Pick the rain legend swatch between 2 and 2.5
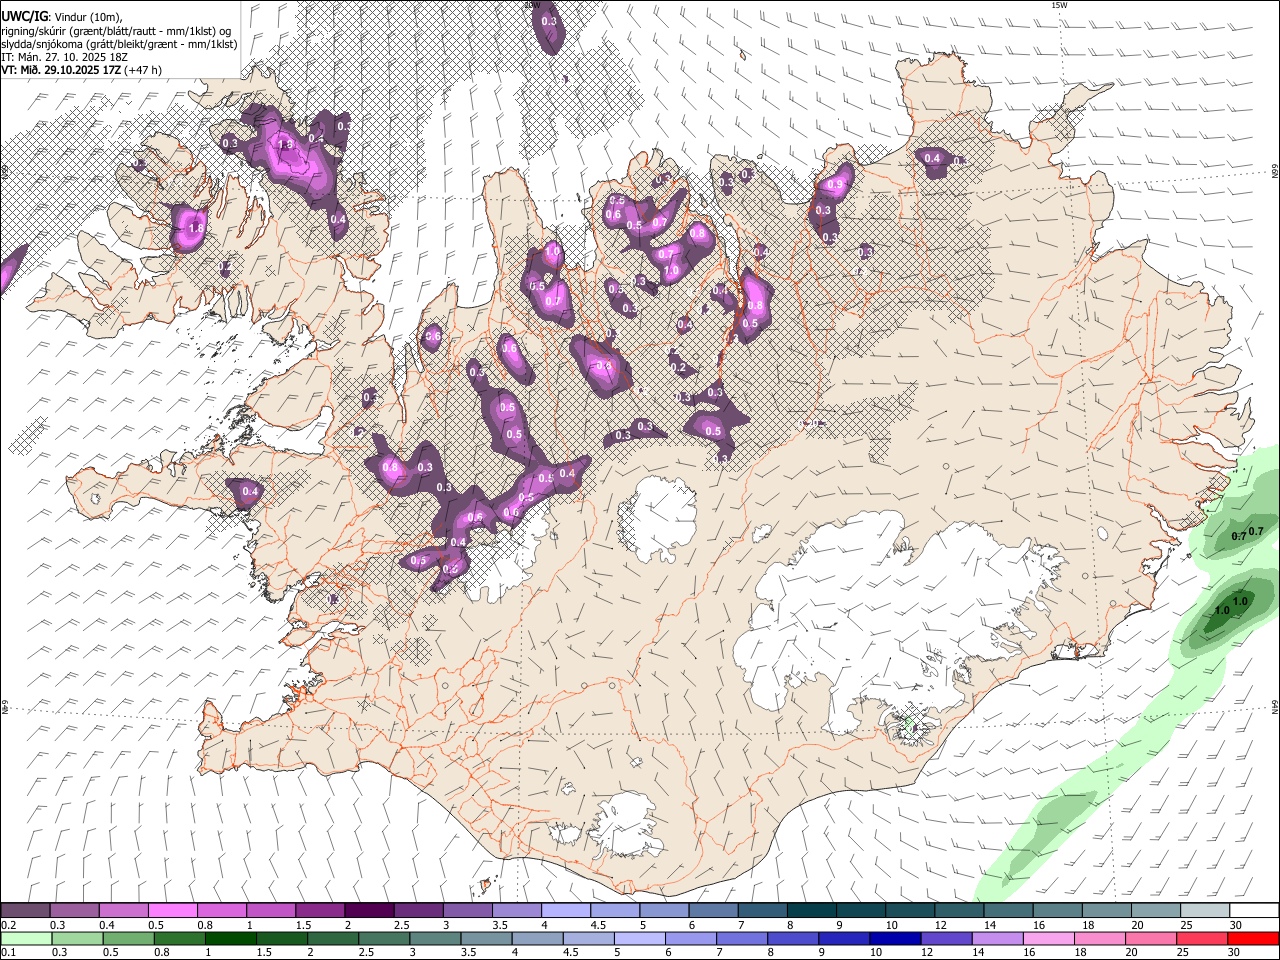This screenshot has height=960, width=1280. 331,939
